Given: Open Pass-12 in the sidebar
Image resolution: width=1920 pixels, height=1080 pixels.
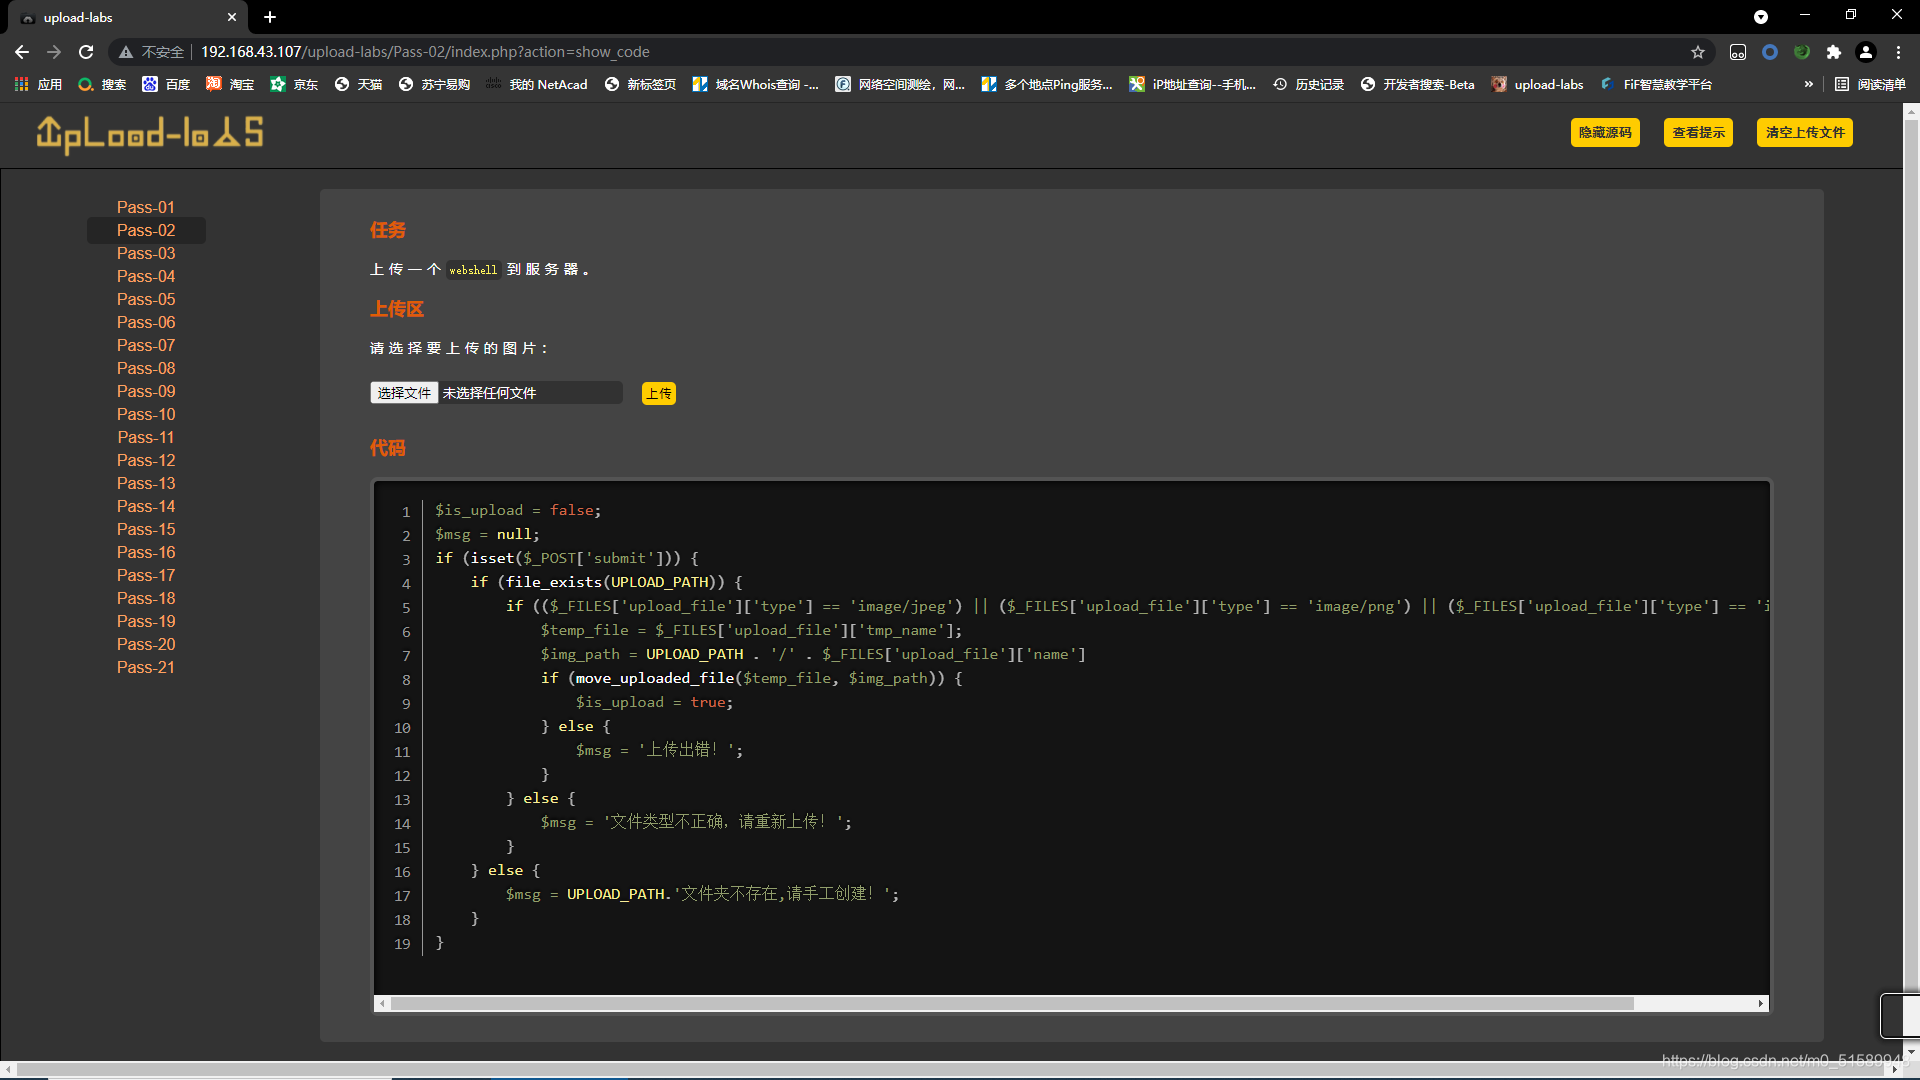Looking at the screenshot, I should 146,460.
